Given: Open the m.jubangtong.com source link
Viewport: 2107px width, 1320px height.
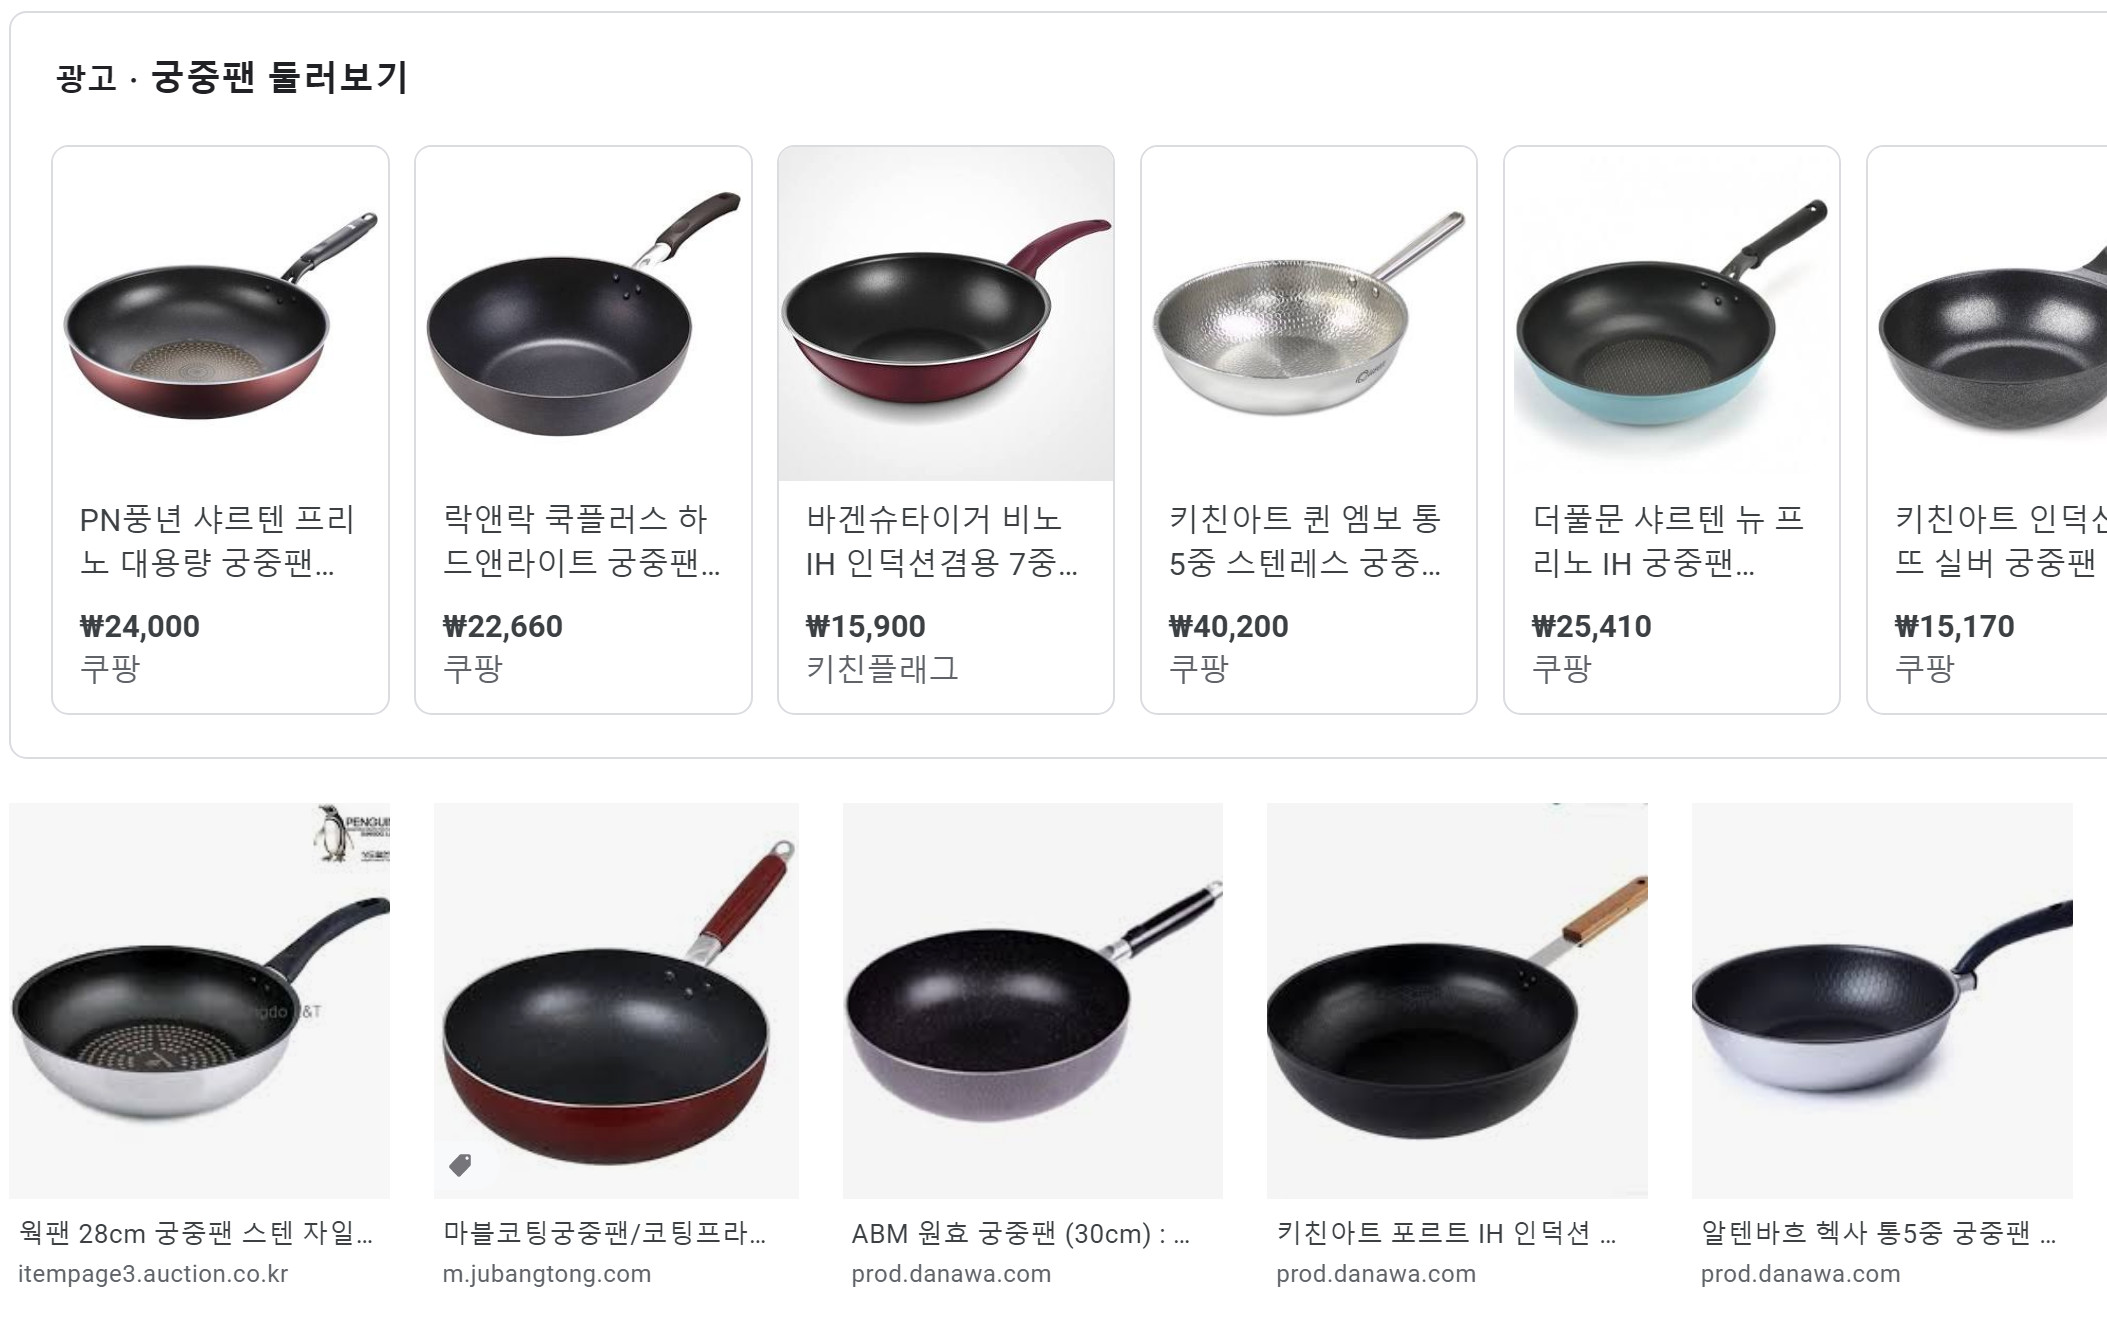Looking at the screenshot, I should [x=547, y=1274].
